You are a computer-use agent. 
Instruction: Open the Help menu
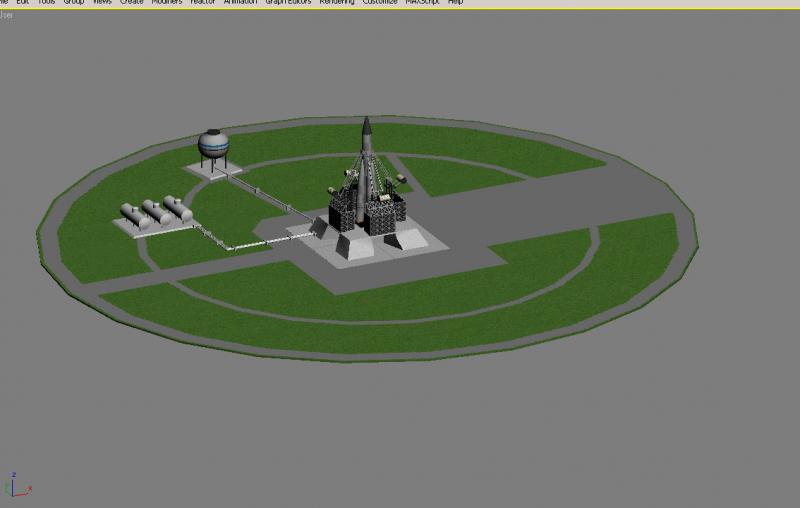point(456,2)
